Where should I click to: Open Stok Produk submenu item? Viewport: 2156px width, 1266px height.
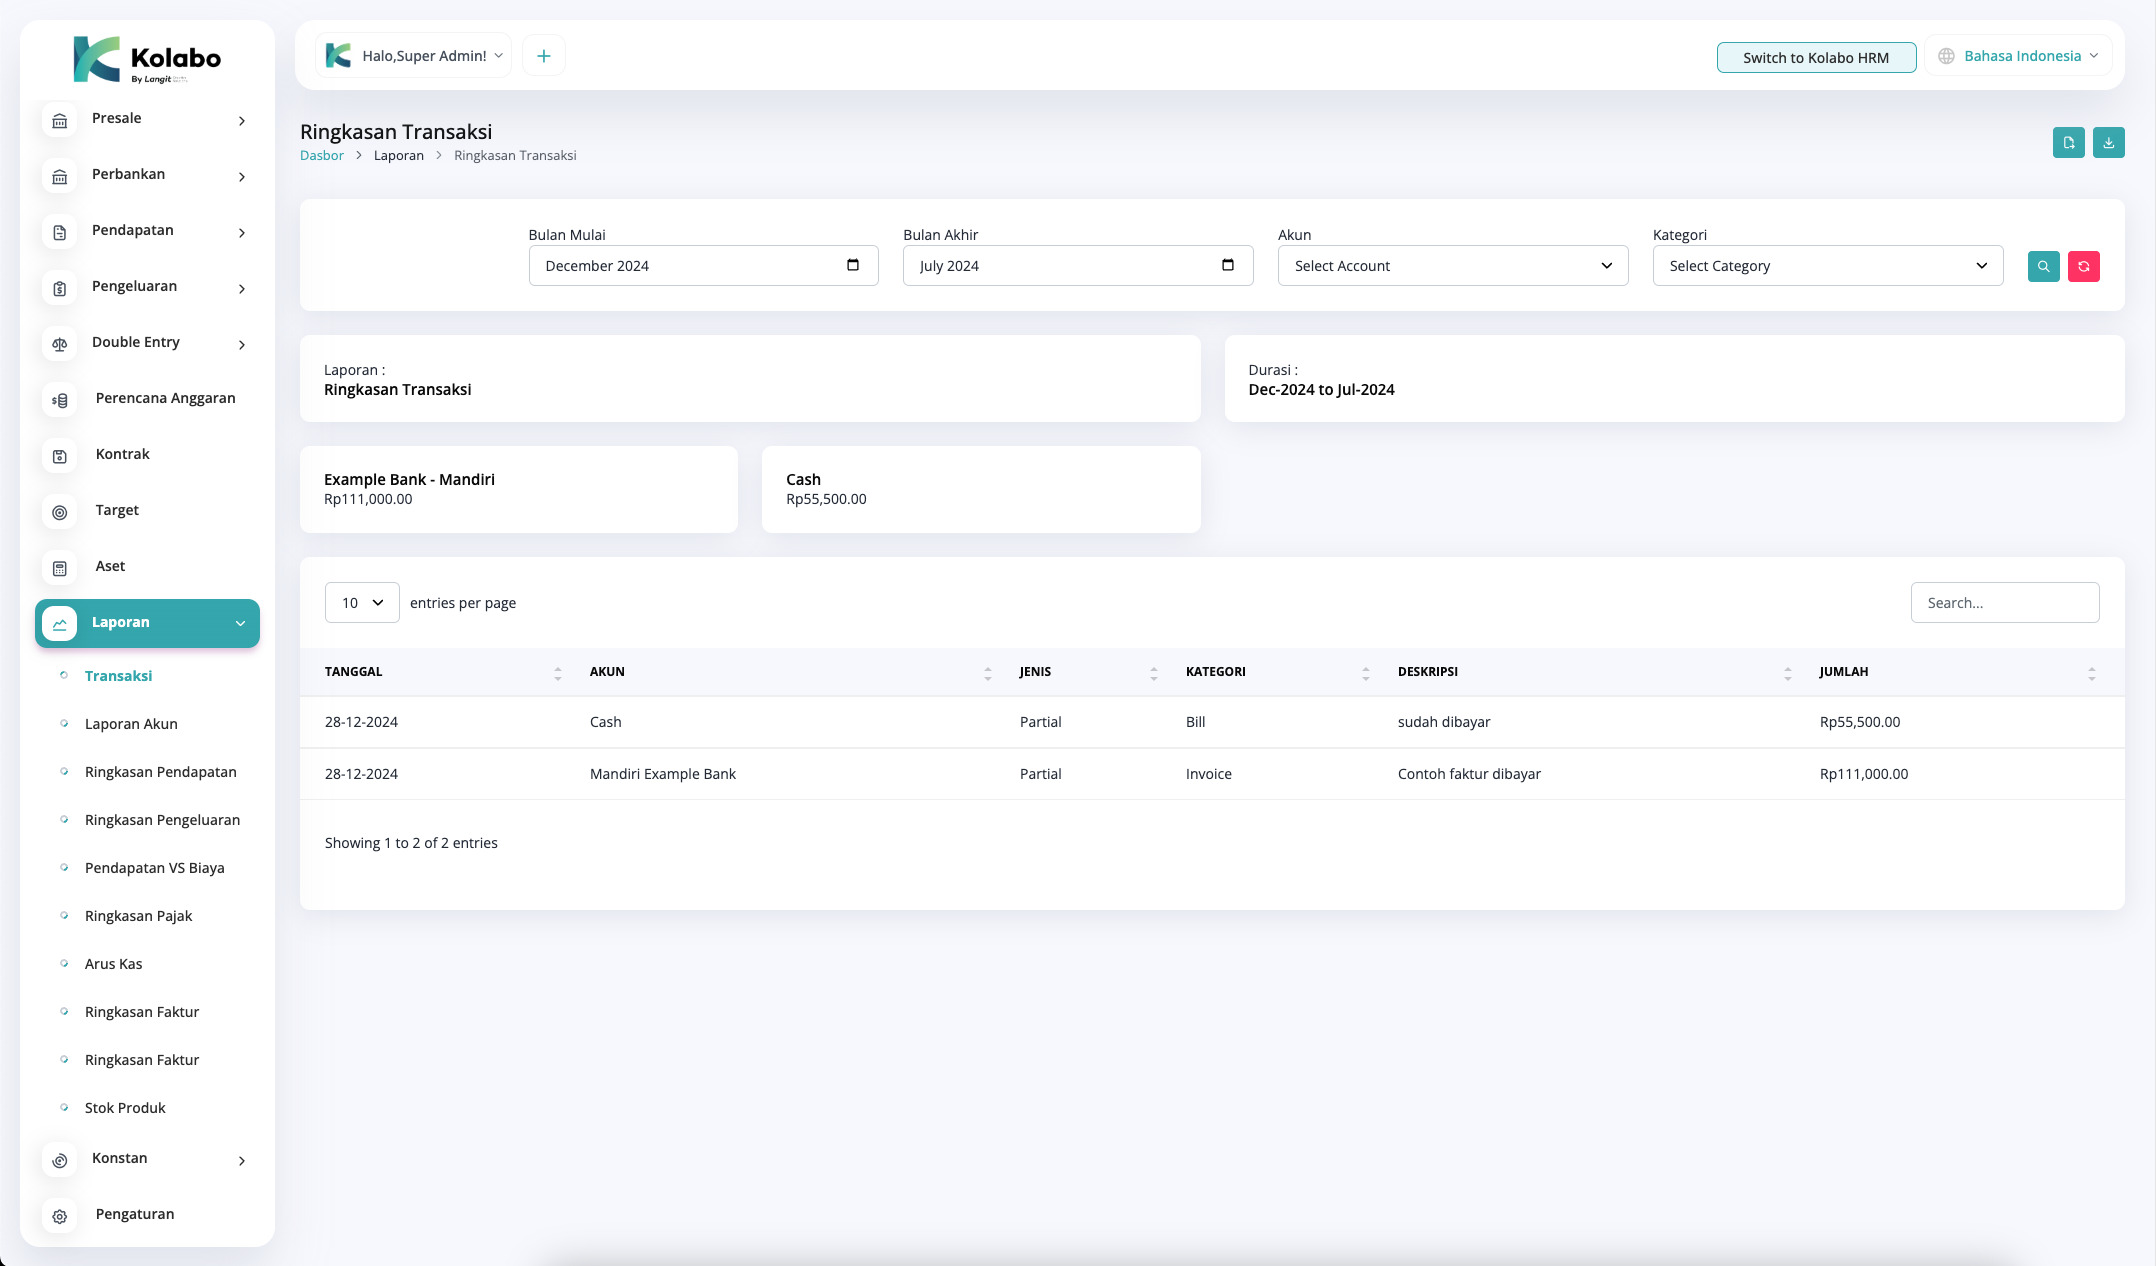pyautogui.click(x=125, y=1108)
